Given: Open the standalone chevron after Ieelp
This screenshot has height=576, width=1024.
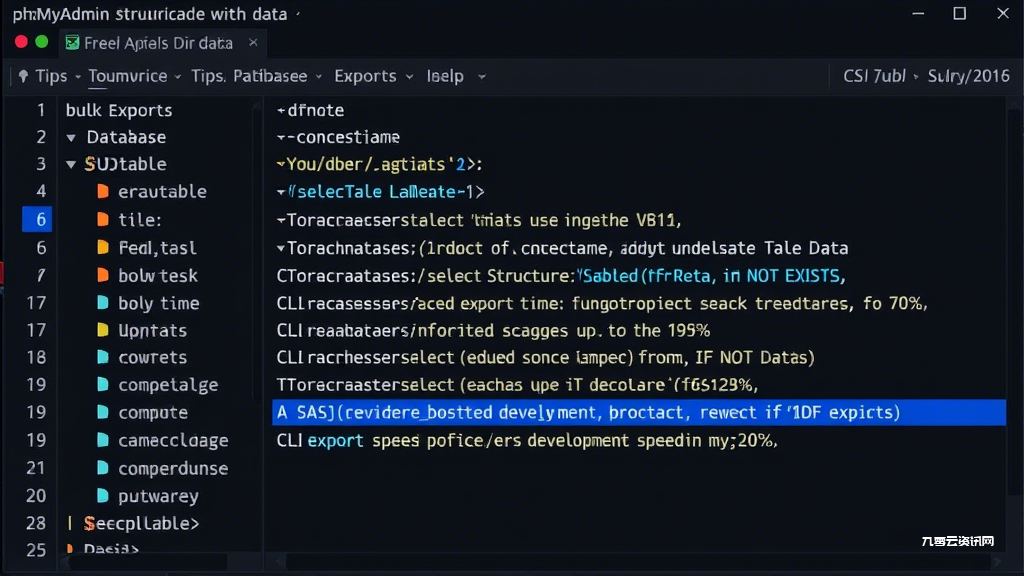Looking at the screenshot, I should pos(482,76).
